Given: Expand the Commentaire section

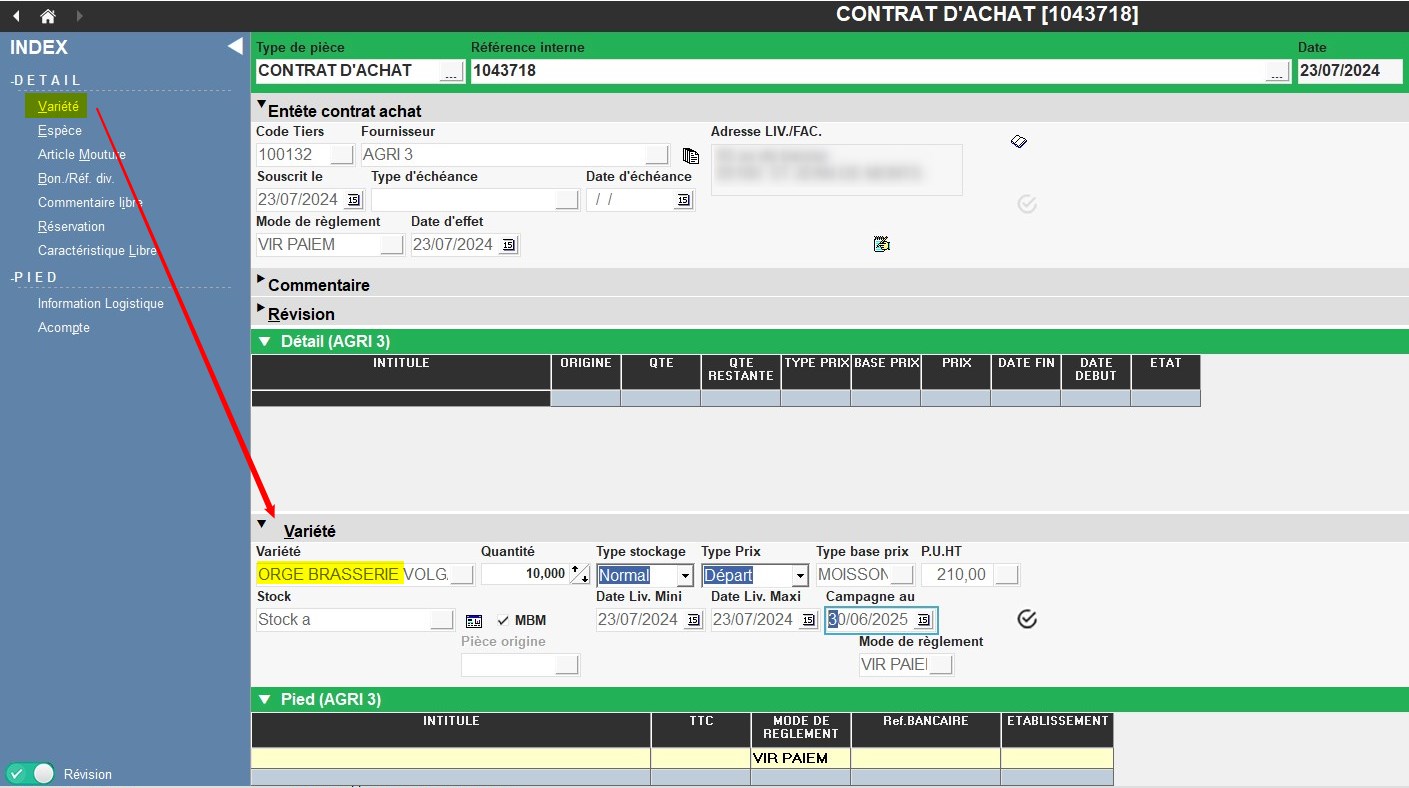Looking at the screenshot, I should [x=262, y=281].
